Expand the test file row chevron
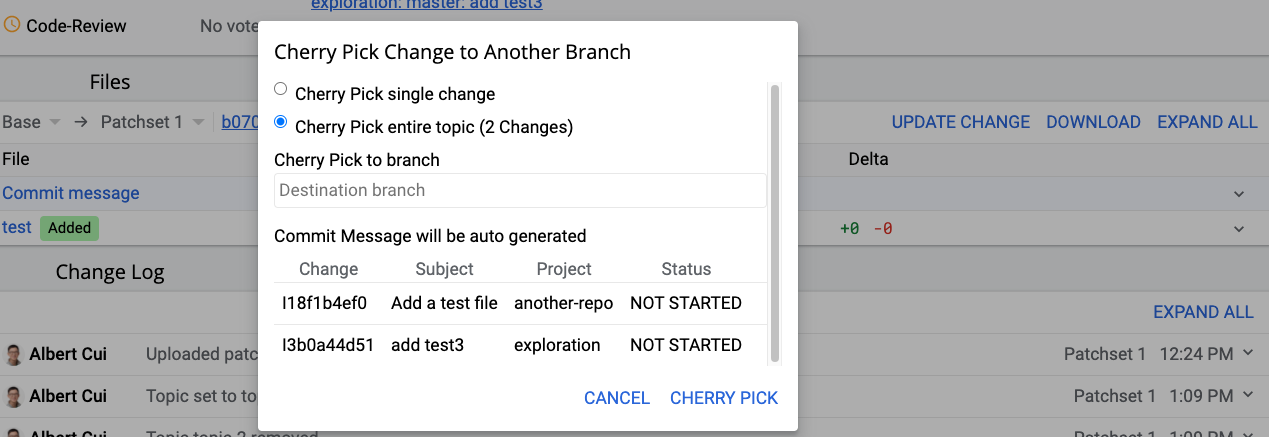This screenshot has width=1269, height=437. pos(1239,229)
